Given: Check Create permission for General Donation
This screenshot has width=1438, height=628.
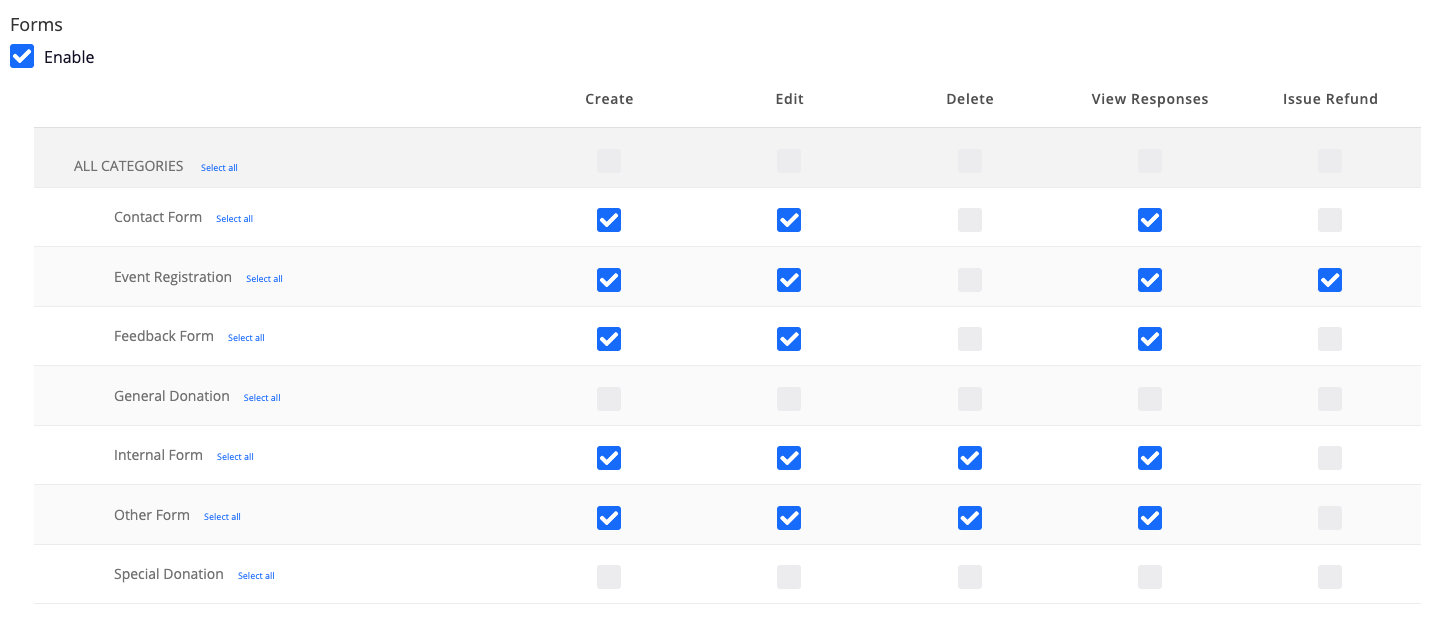Looking at the screenshot, I should (x=609, y=398).
